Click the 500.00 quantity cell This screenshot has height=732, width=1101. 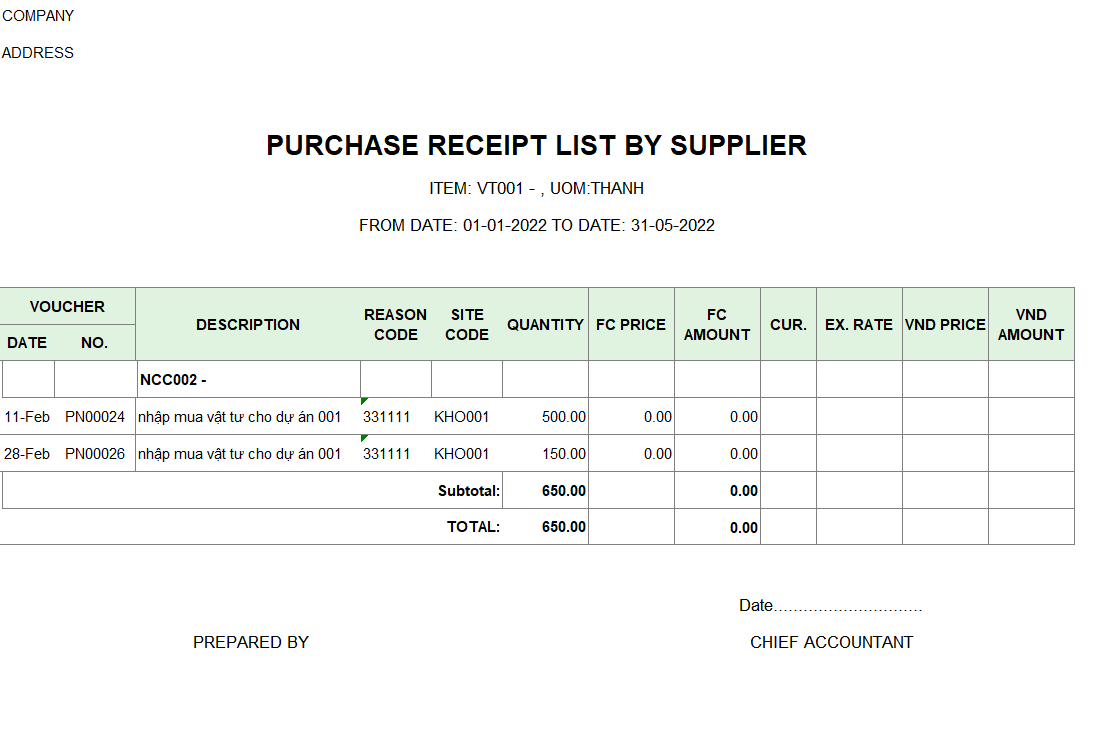coord(546,417)
